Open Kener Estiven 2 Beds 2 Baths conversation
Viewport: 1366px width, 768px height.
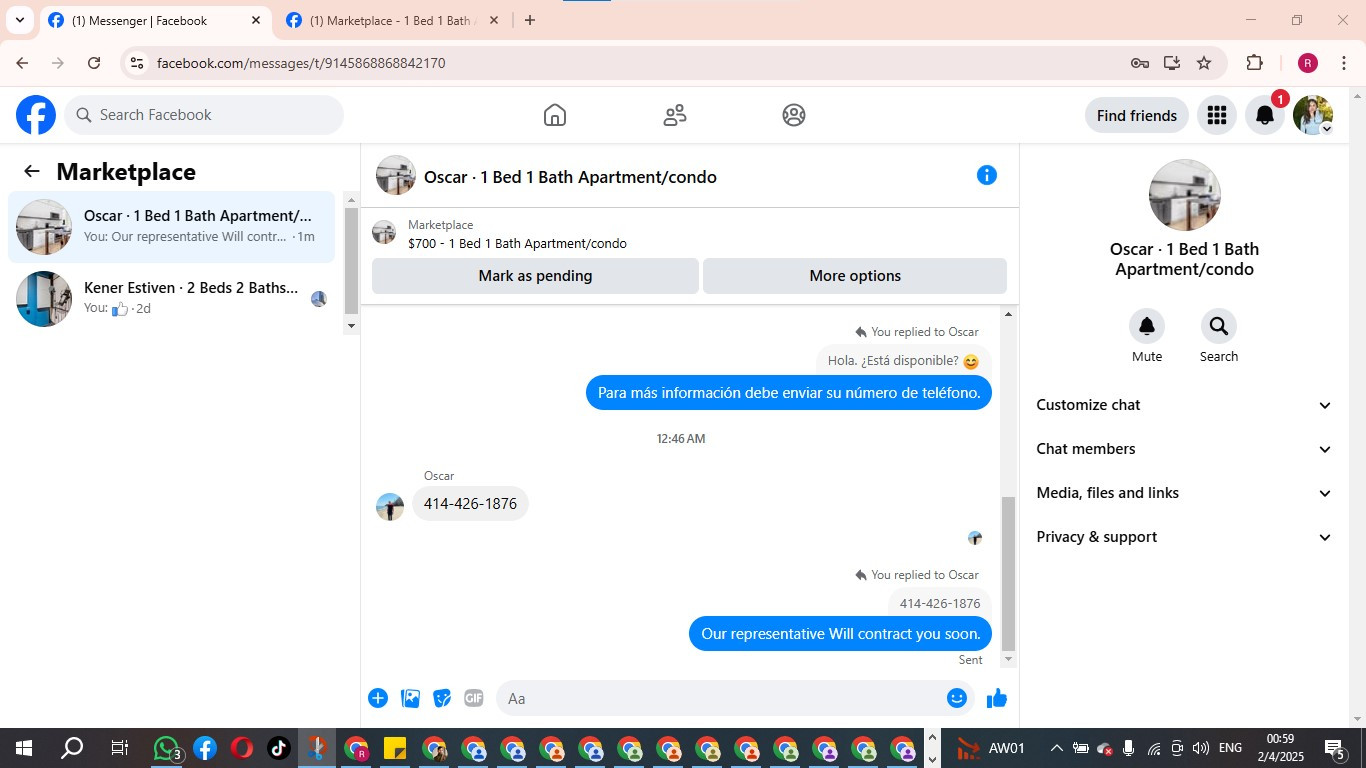(x=171, y=299)
